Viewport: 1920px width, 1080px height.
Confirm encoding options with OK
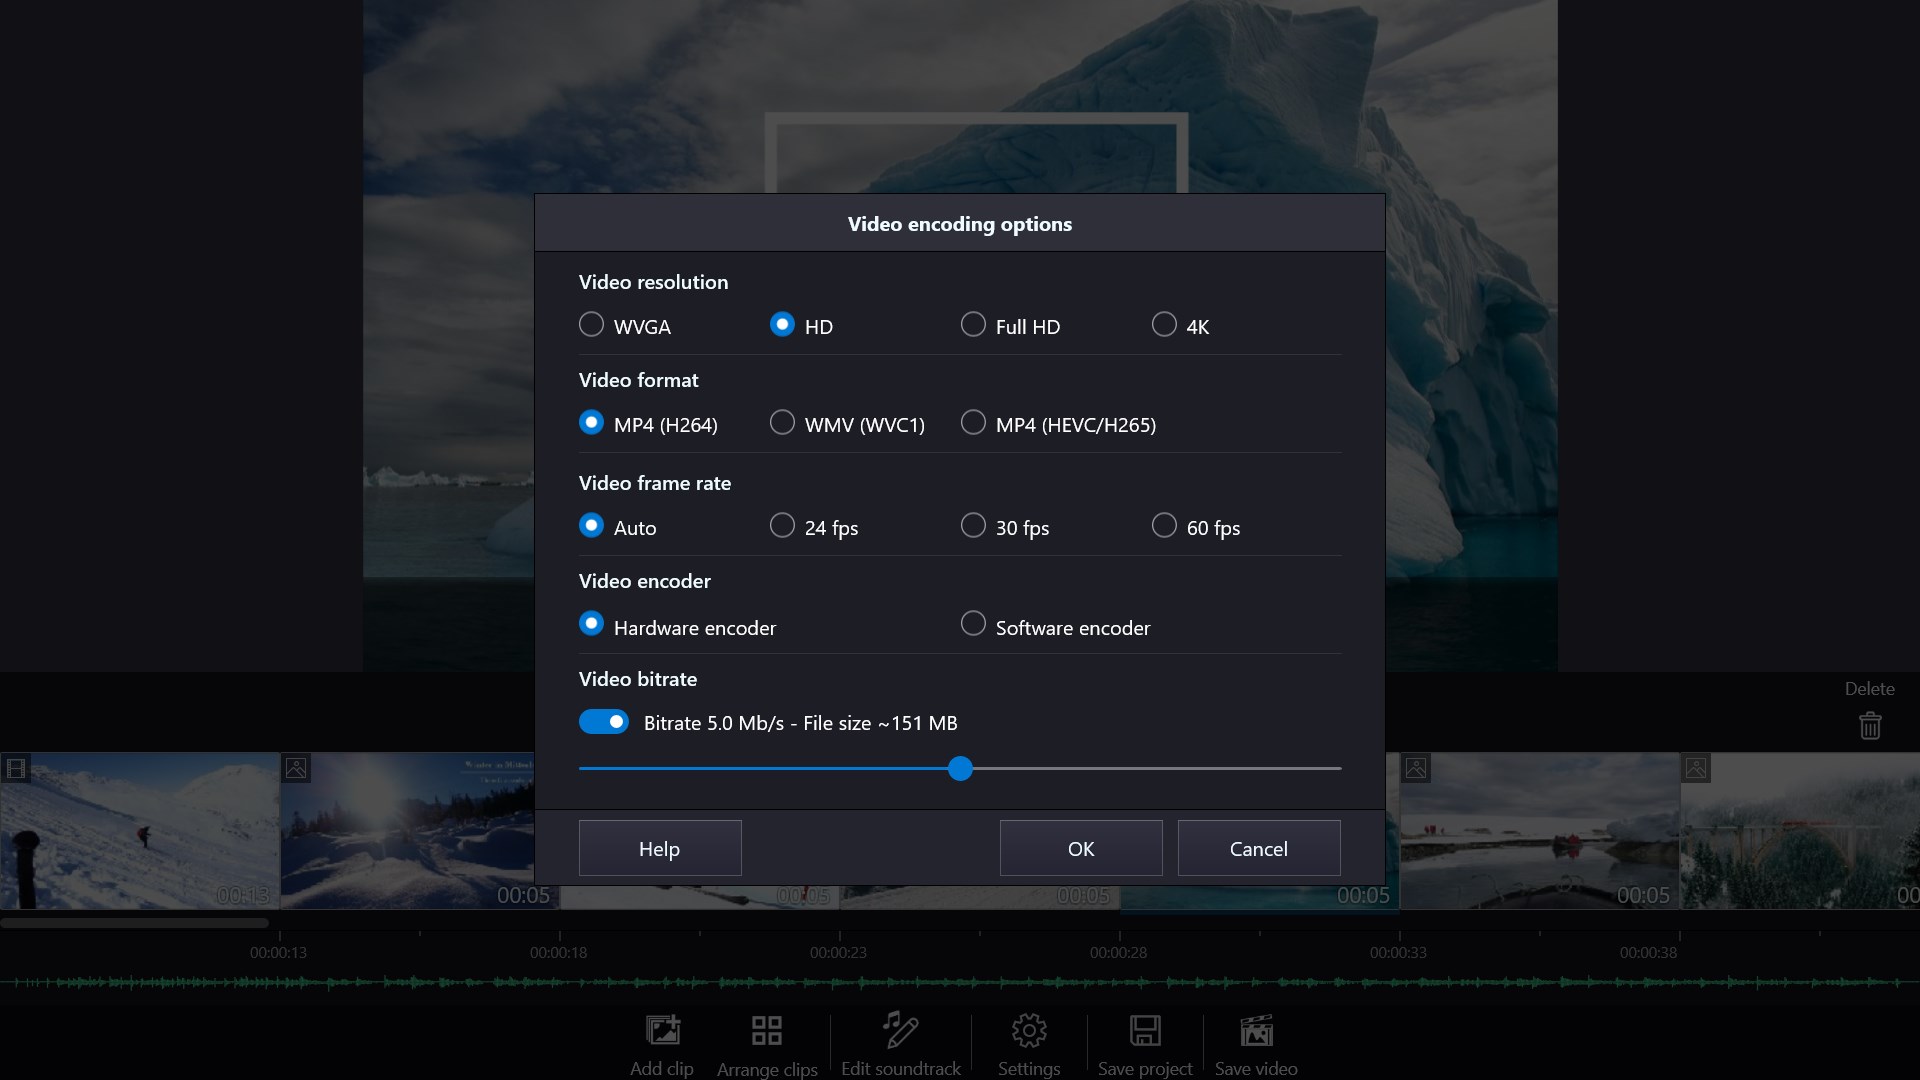click(1080, 847)
